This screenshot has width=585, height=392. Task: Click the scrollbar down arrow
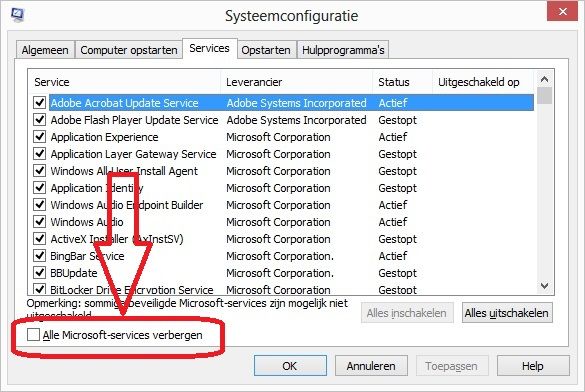click(544, 286)
